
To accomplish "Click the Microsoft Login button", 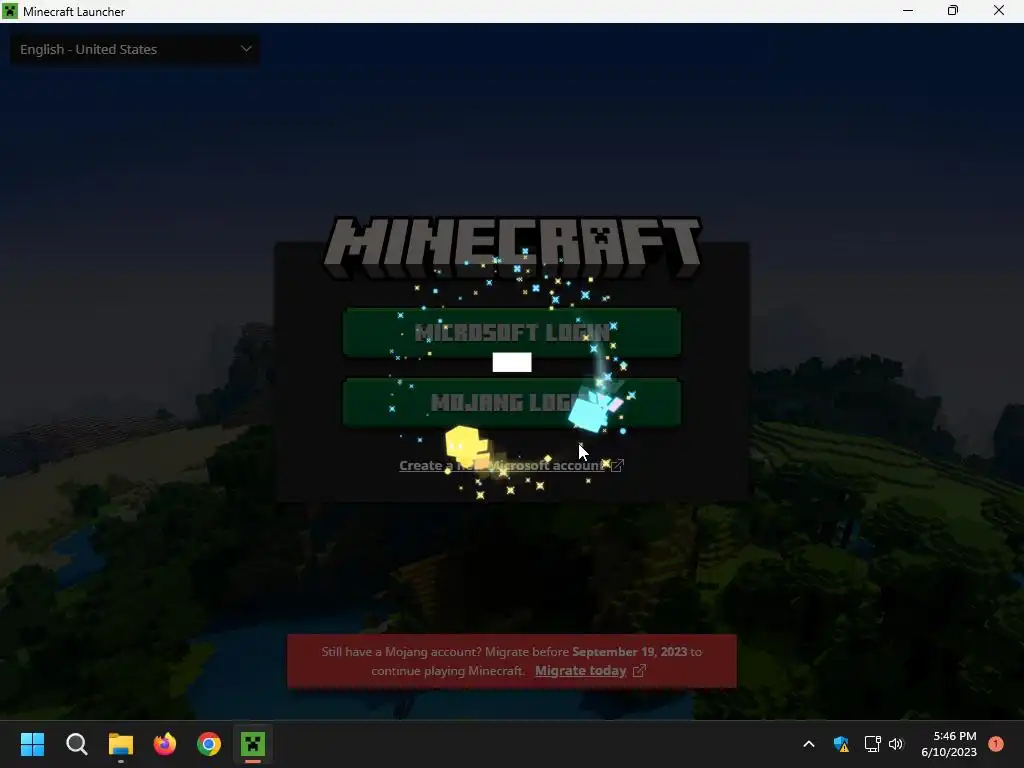I will click(512, 332).
